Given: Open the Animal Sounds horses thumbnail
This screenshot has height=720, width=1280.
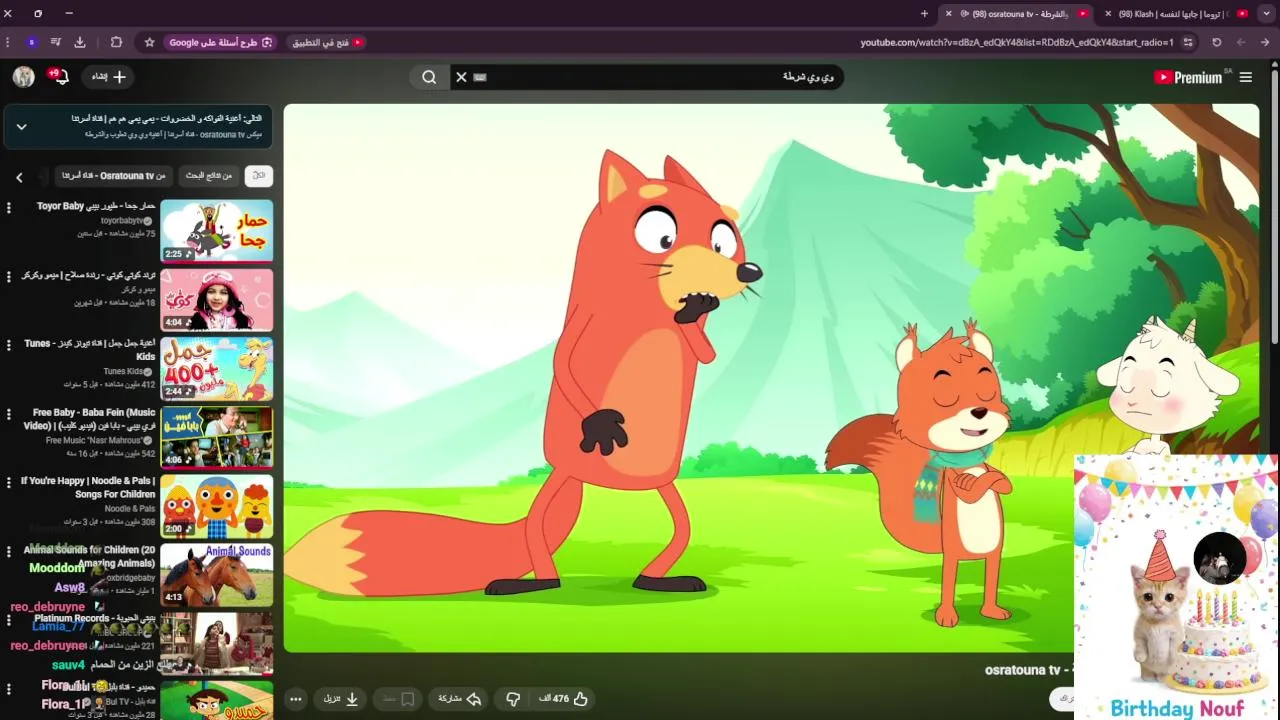Looking at the screenshot, I should tap(217, 574).
